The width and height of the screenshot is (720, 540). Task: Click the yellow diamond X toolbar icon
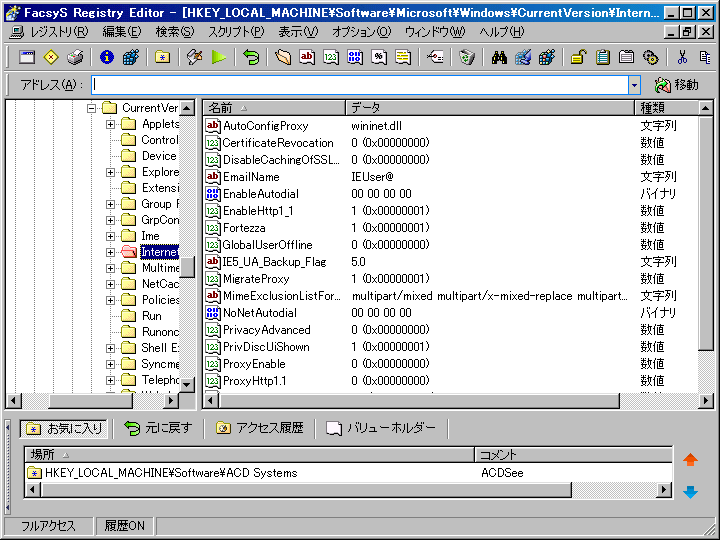[x=51, y=57]
